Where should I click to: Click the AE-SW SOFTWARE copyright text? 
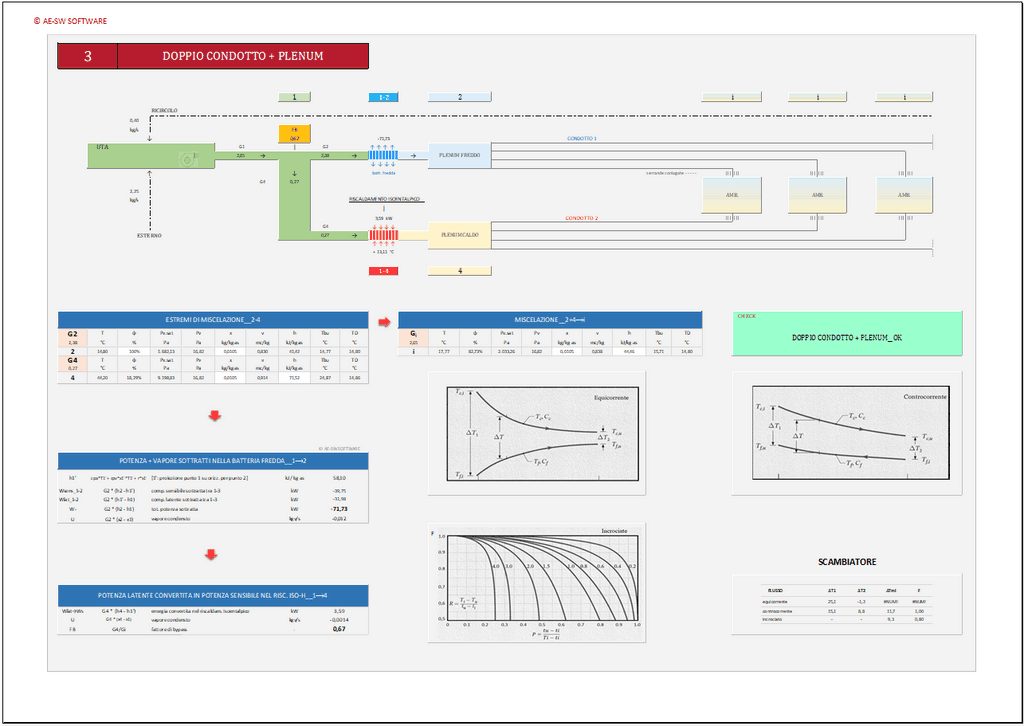tap(70, 21)
